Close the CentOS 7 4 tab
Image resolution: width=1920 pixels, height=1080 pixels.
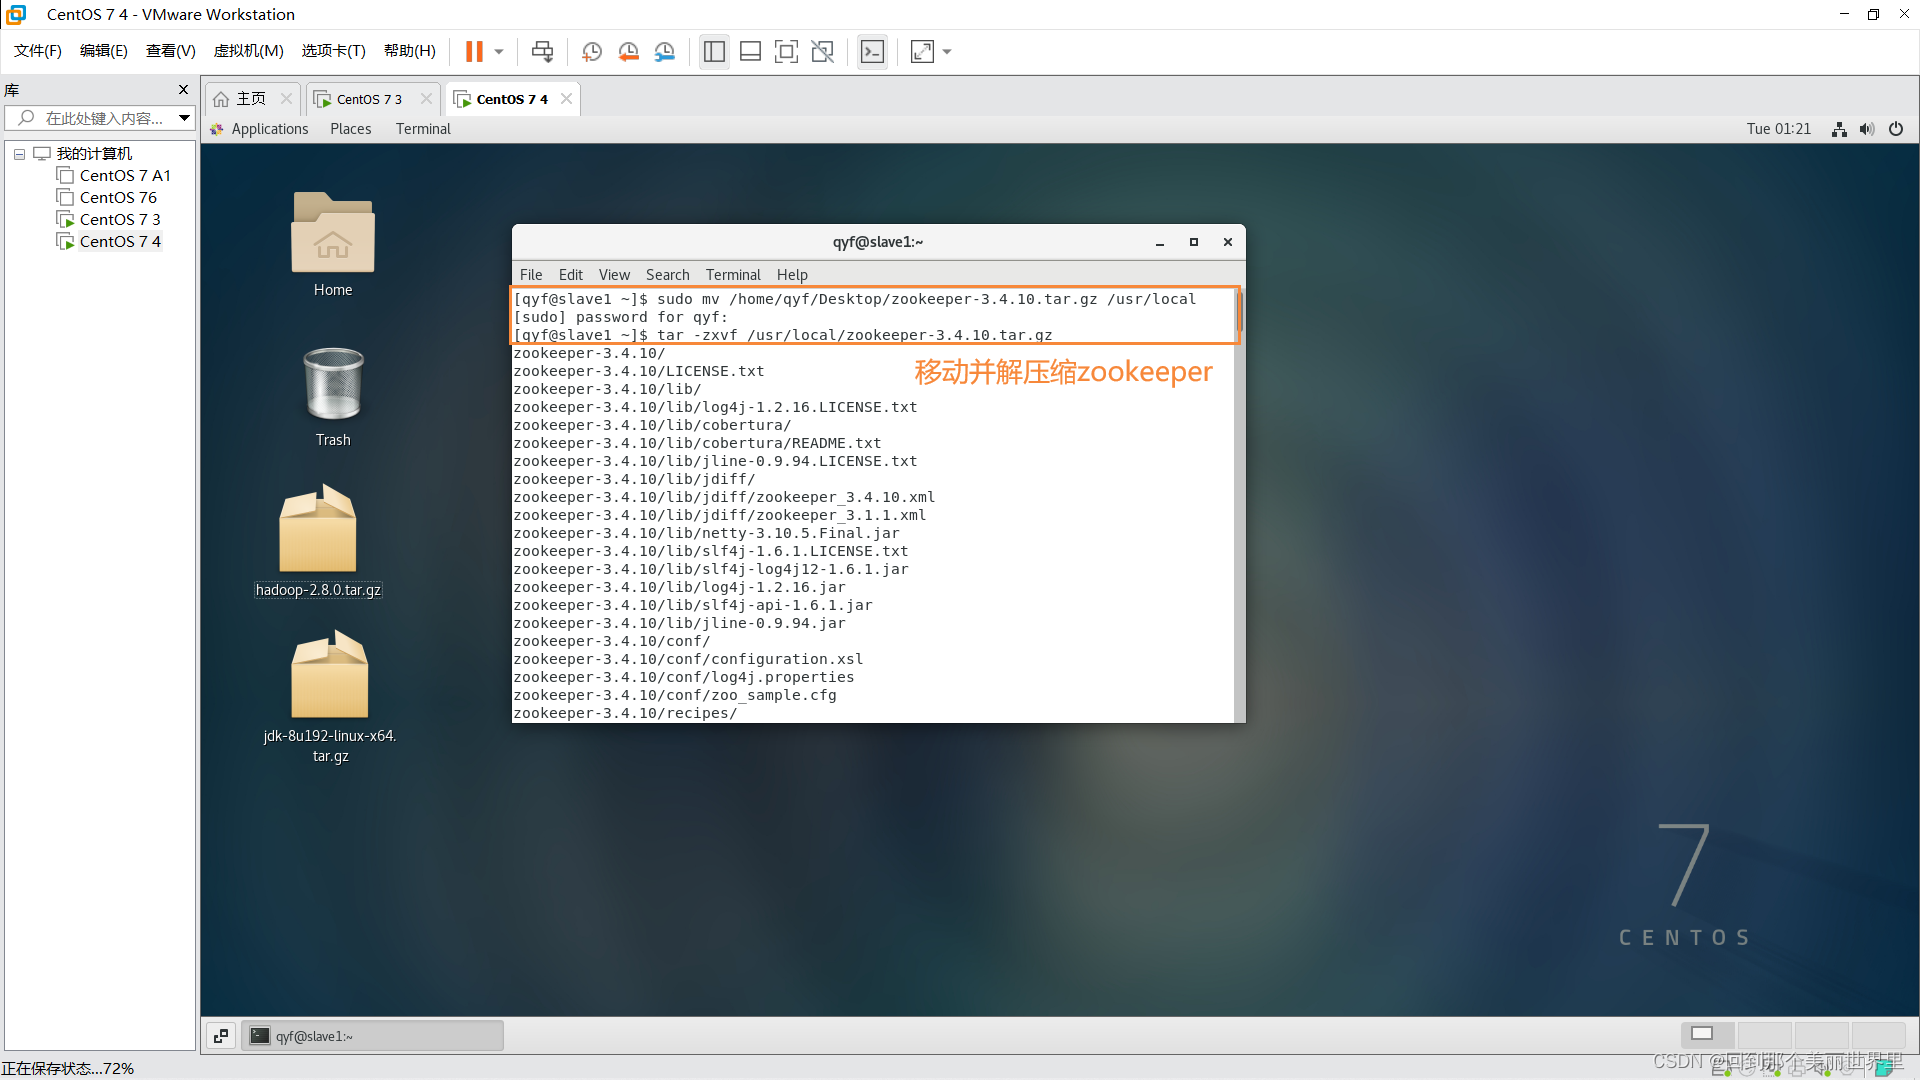[566, 98]
